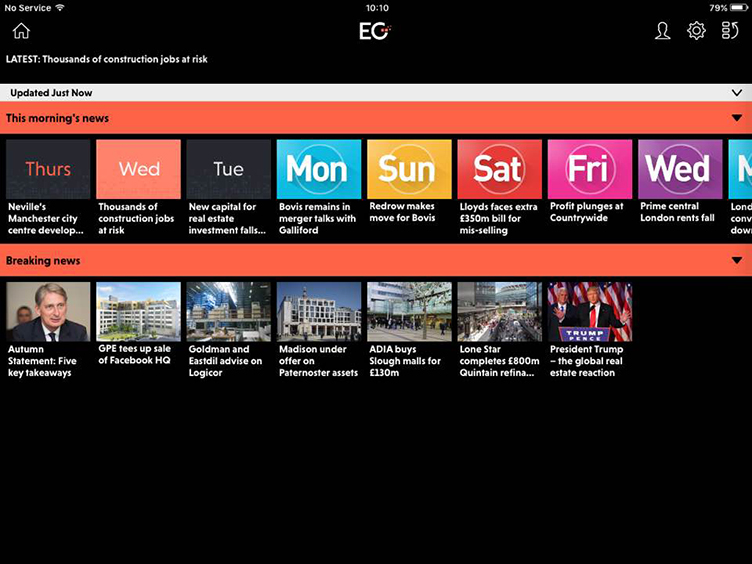The width and height of the screenshot is (752, 564).
Task: Open the settings gear icon
Action: coord(696,31)
